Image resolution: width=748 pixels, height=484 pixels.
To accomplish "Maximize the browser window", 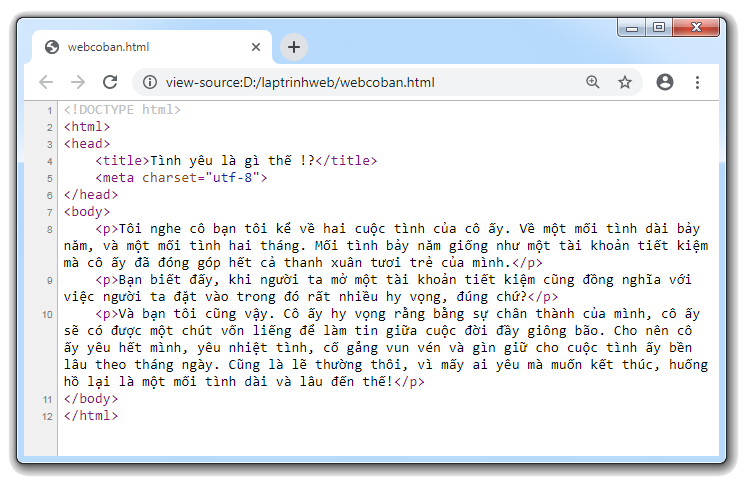I will click(659, 28).
